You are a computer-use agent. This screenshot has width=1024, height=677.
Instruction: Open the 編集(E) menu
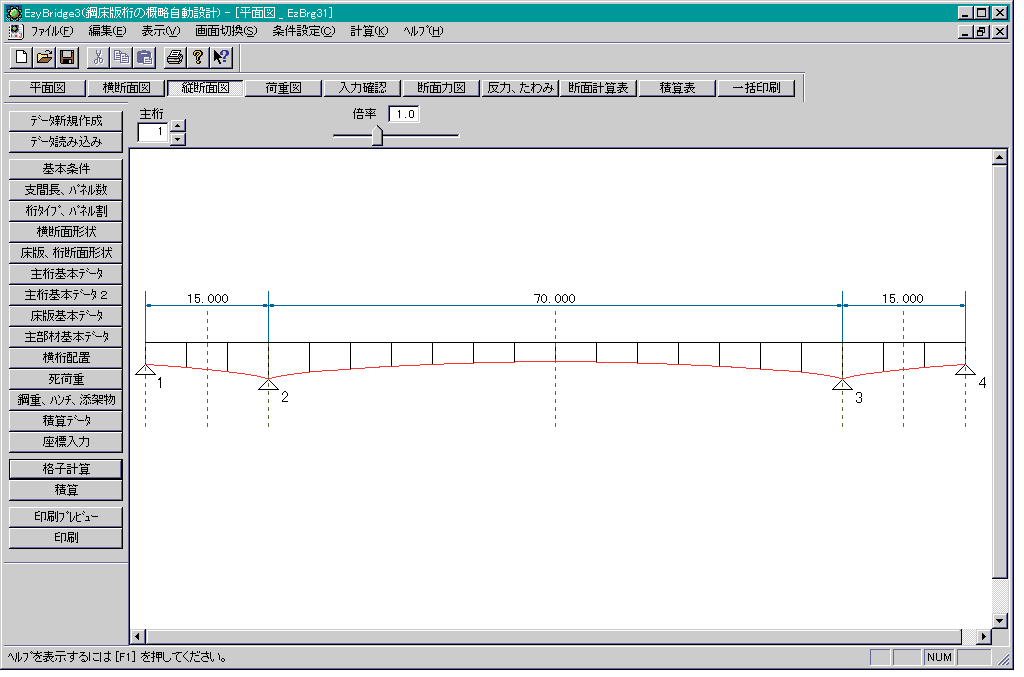pos(107,31)
